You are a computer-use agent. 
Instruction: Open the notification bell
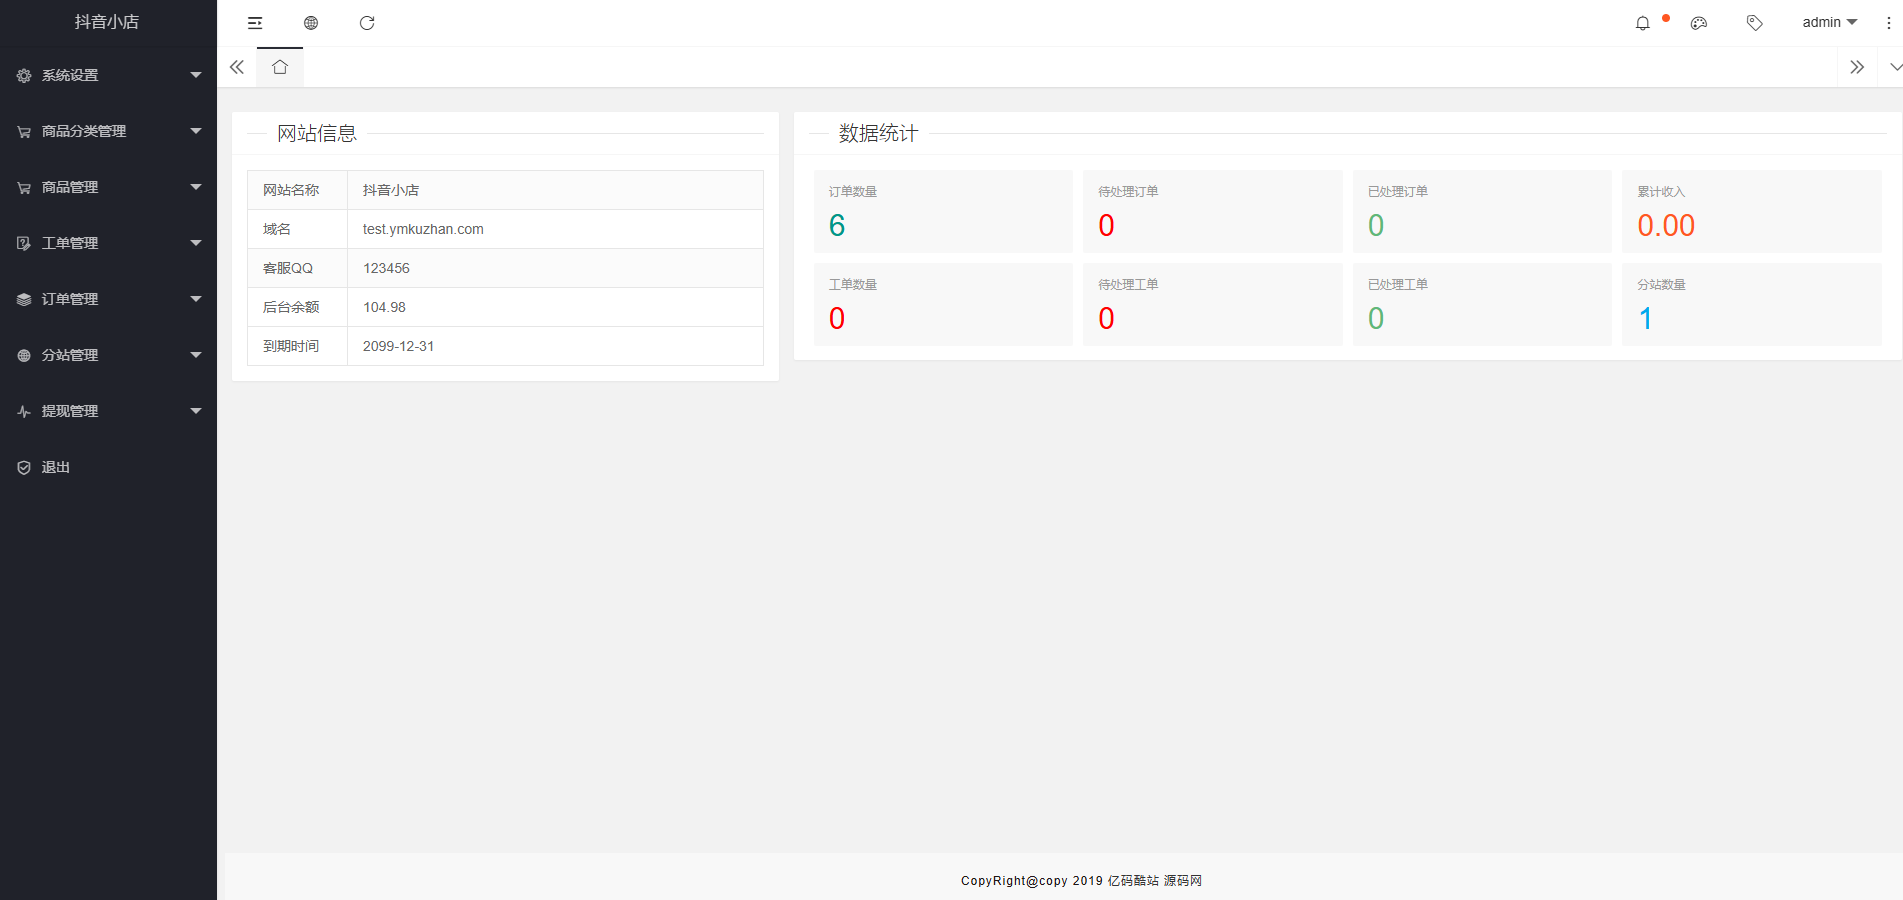pyautogui.click(x=1642, y=23)
